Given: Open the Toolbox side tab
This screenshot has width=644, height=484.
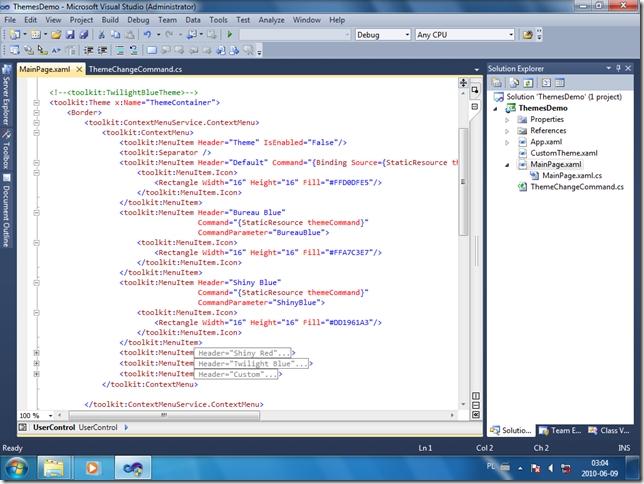Looking at the screenshot, I should 6,150.
